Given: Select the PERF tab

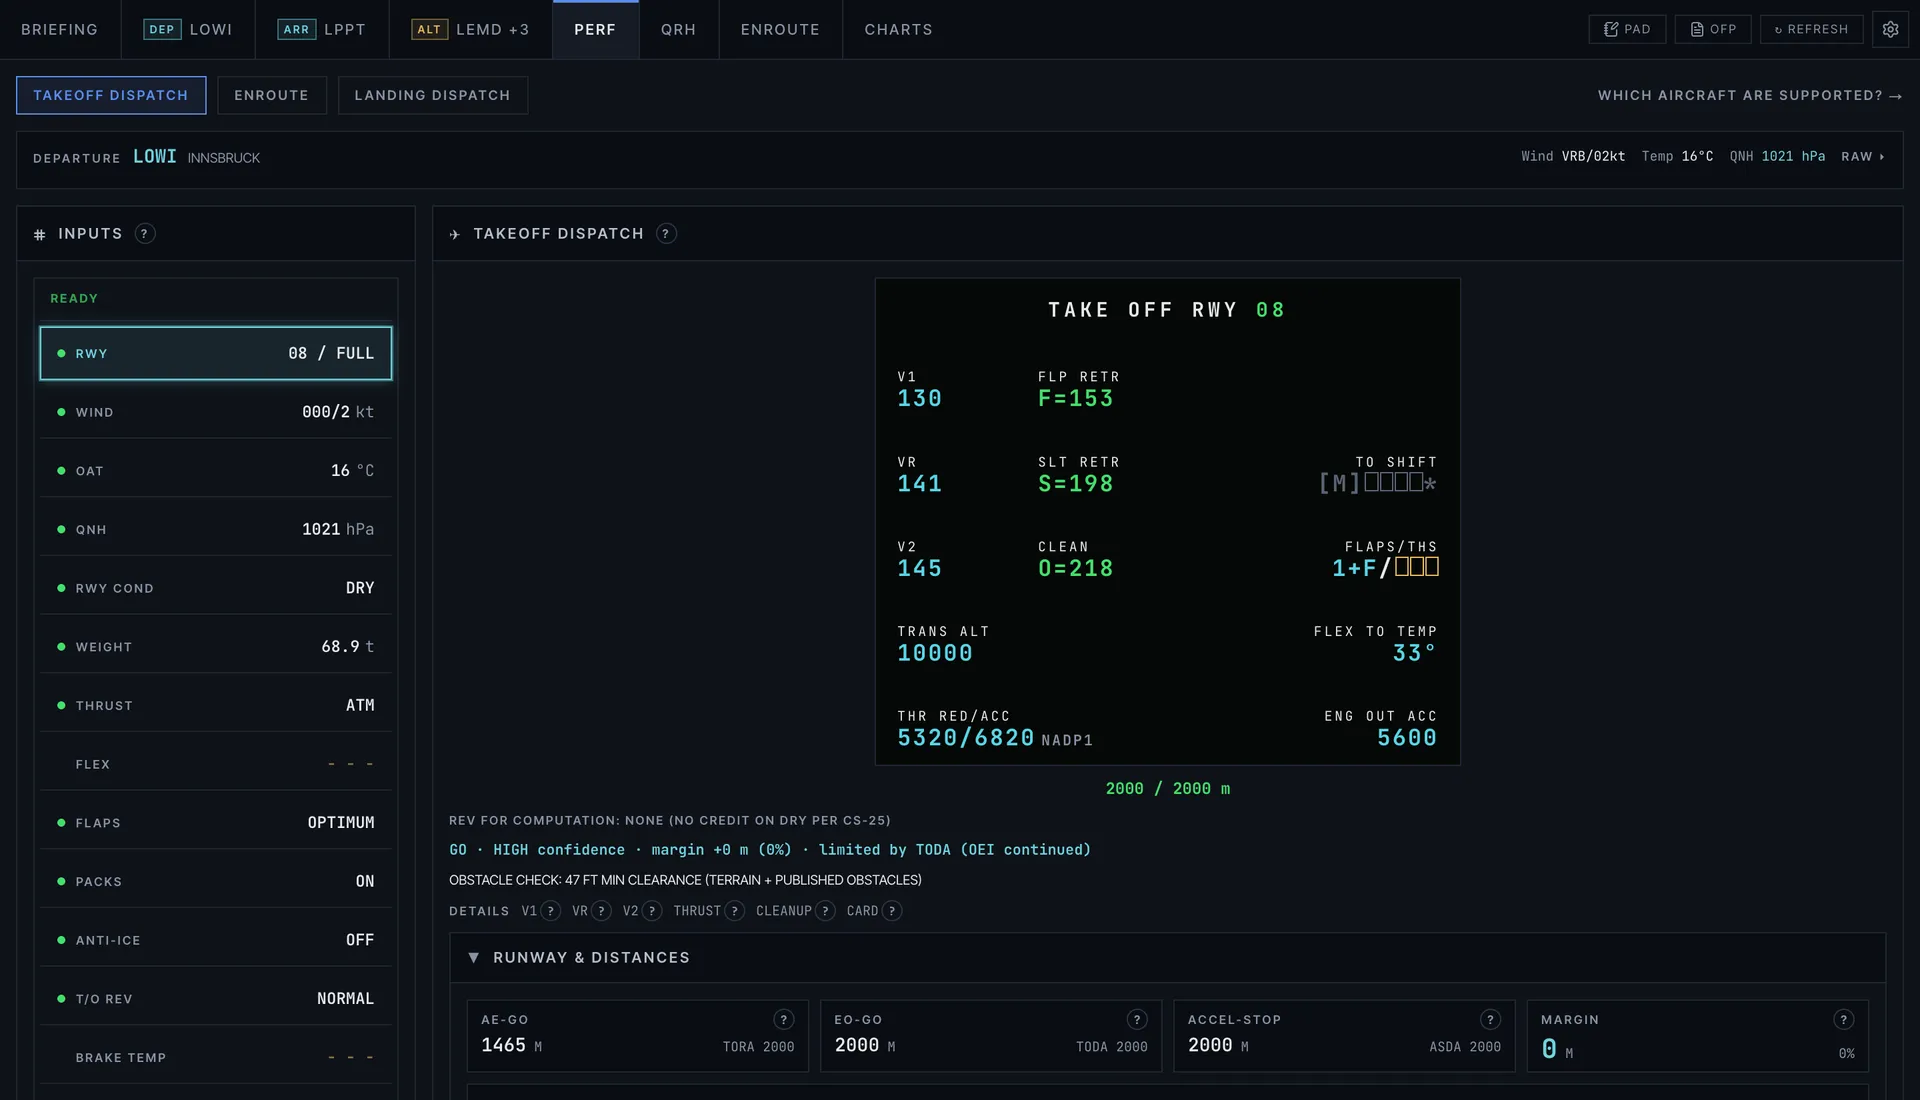Looking at the screenshot, I should 595,30.
